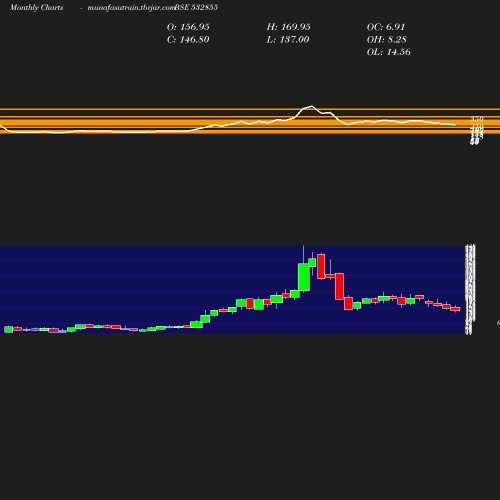Click the open value "O: 156.95"
The image size is (500, 500).
pos(188,27)
